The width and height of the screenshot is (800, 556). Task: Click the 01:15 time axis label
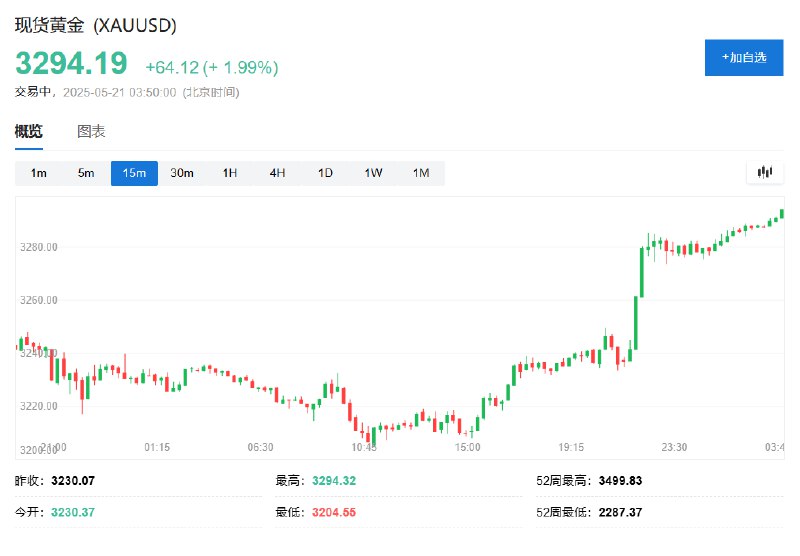coord(157,447)
